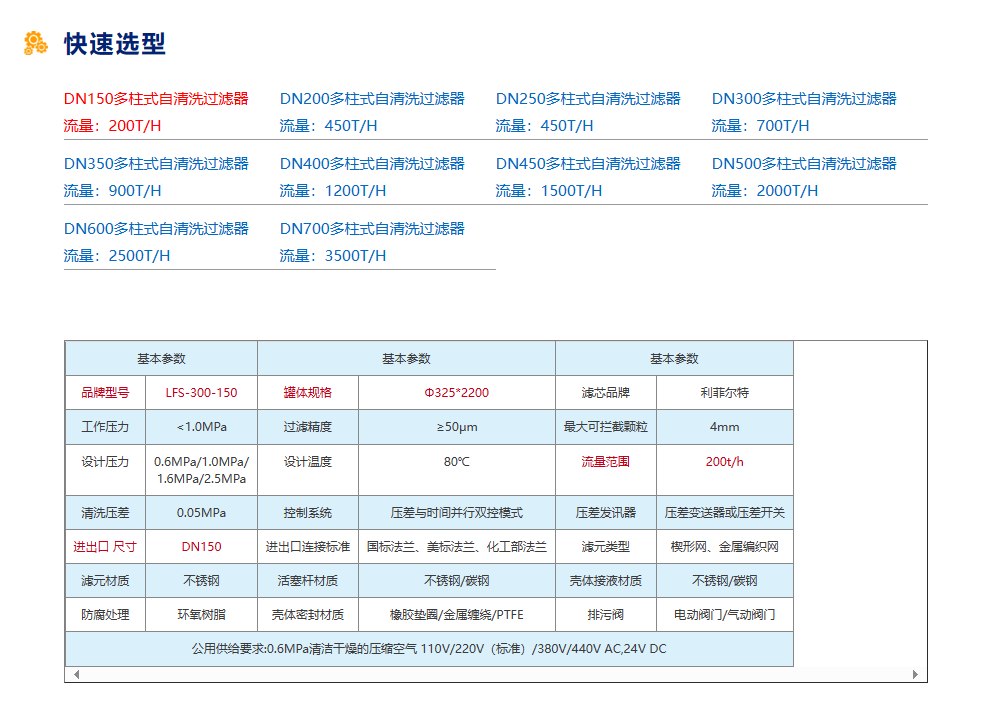
Task: Open the DN200多柱式自清洗过滤器 page
Action: pyautogui.click(x=373, y=98)
